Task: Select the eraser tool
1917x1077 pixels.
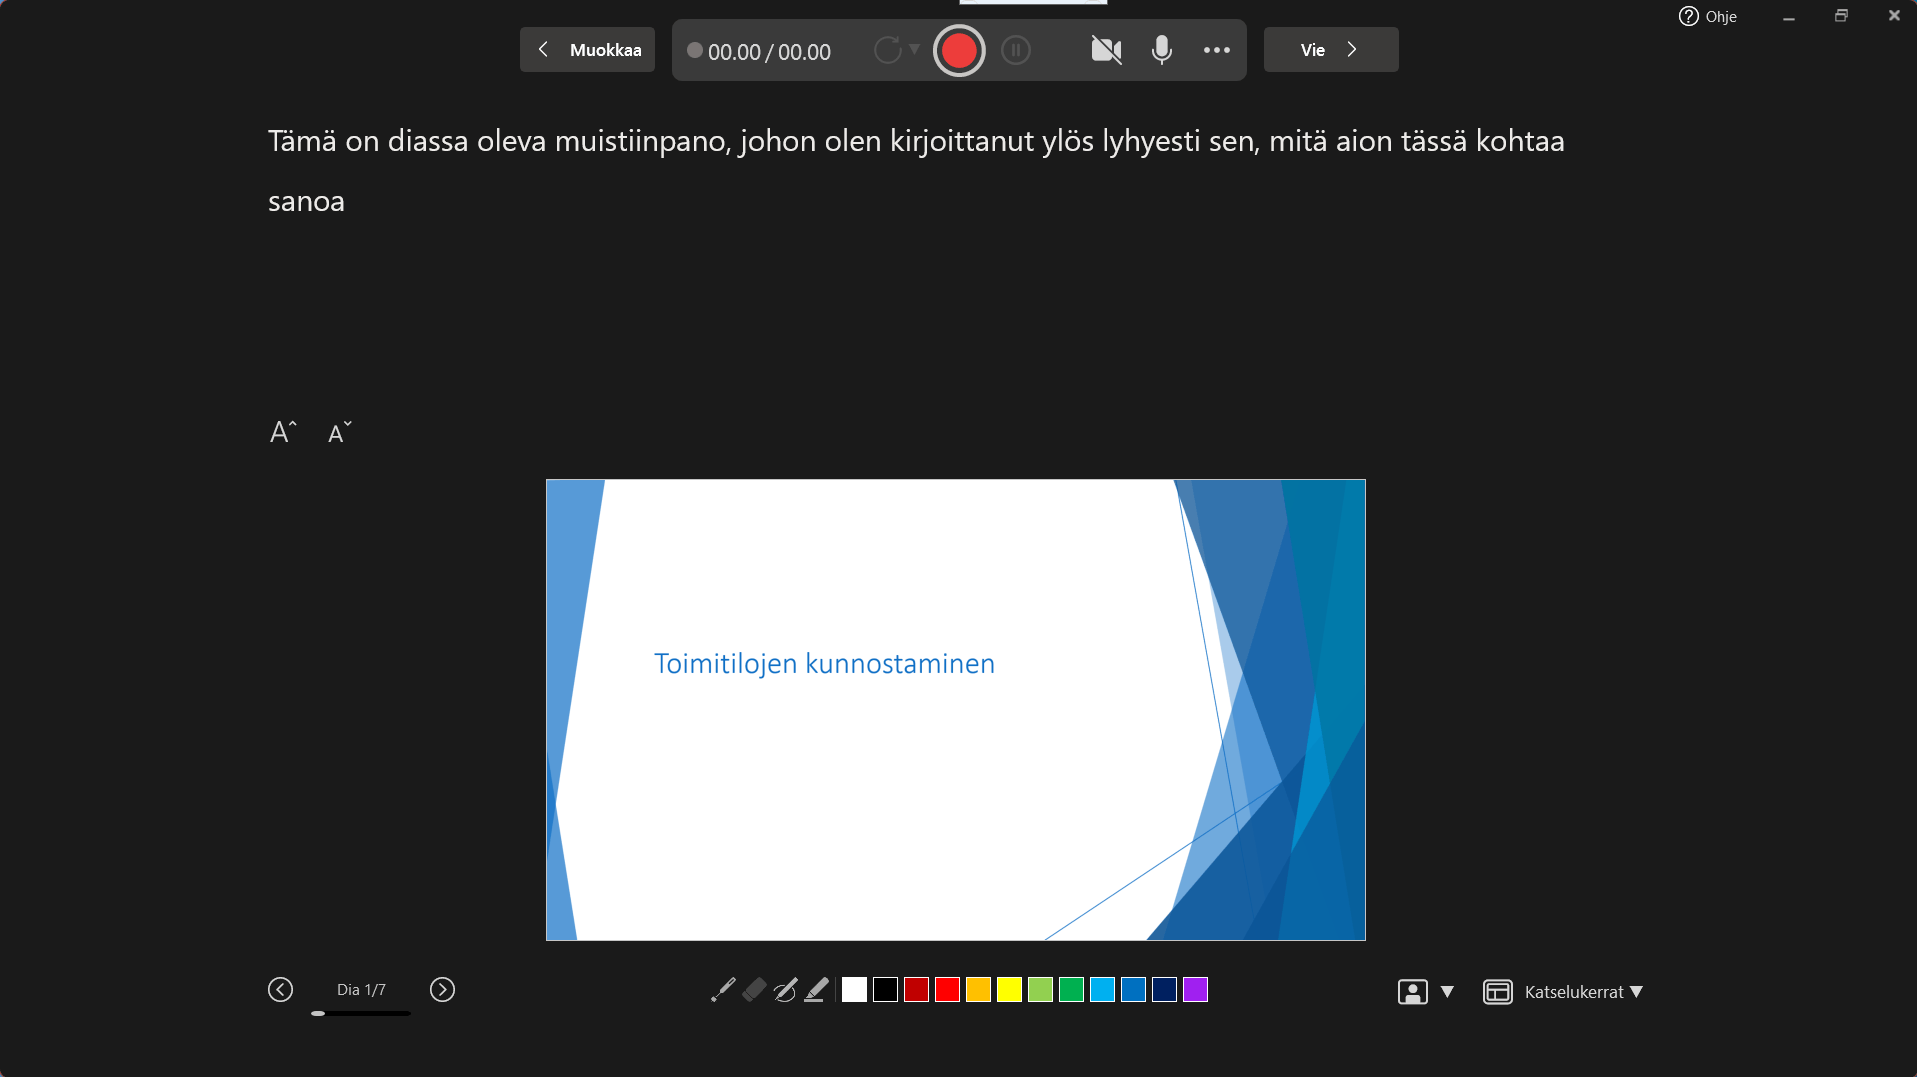Action: (754, 990)
